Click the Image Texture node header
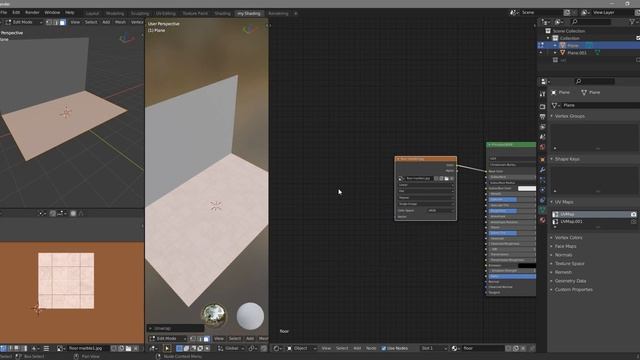Screen dimensions: 640x360 pyautogui.click(x=426, y=159)
